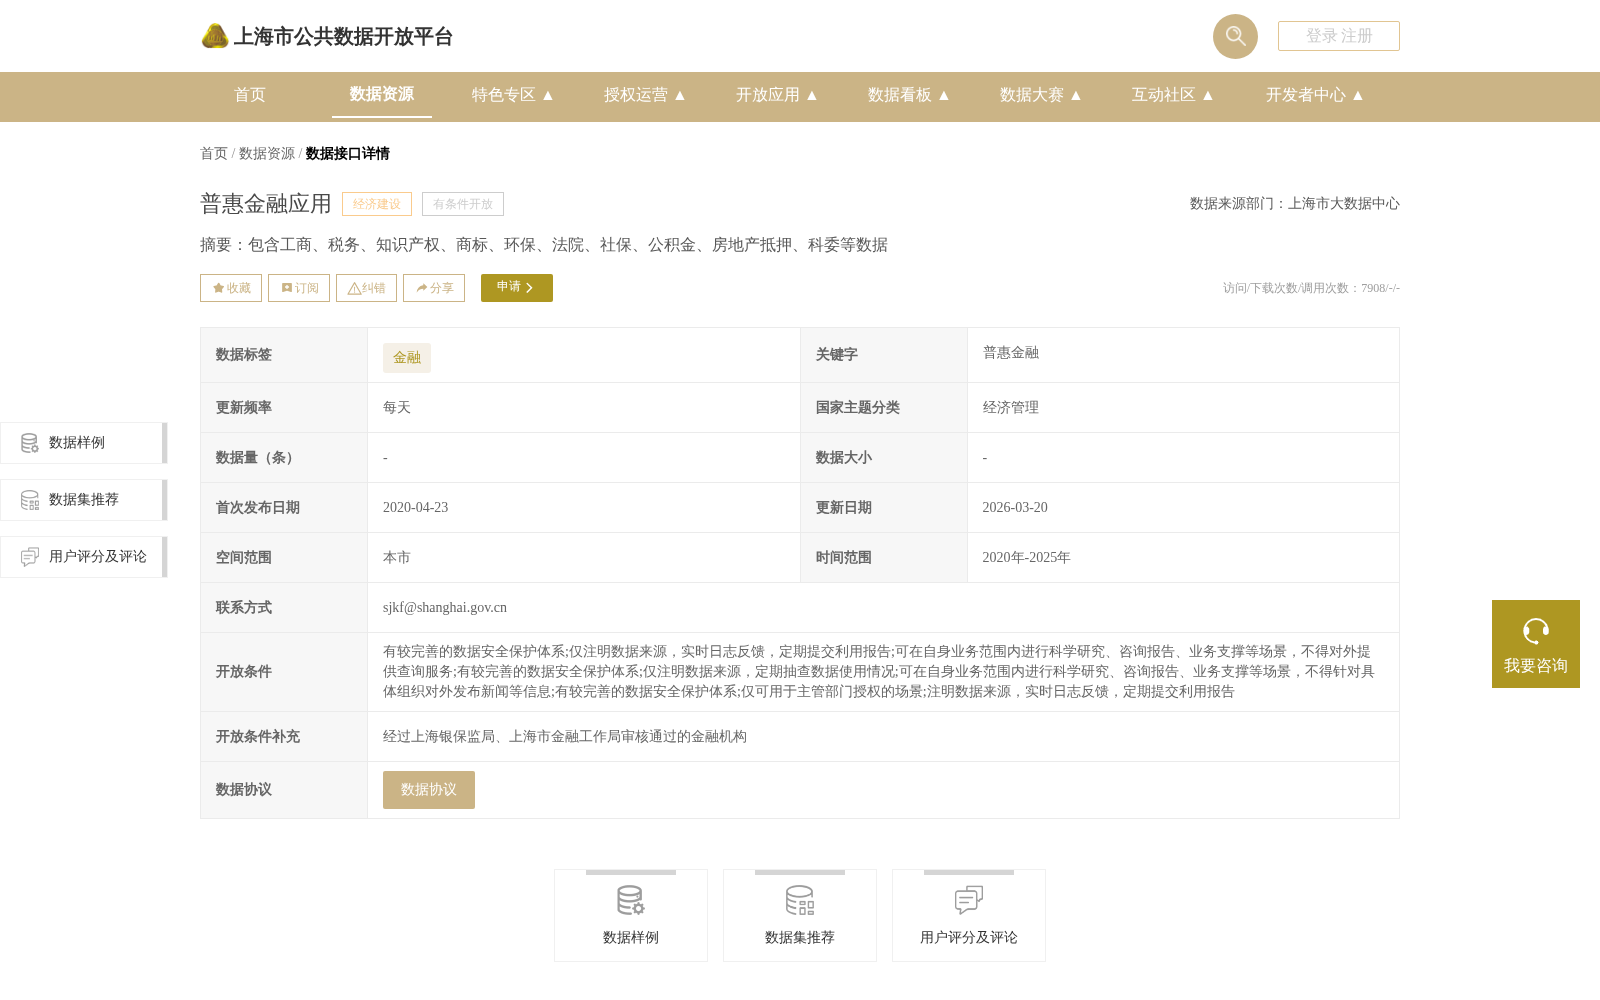Click the first publish date 2020-04-23

415,508
